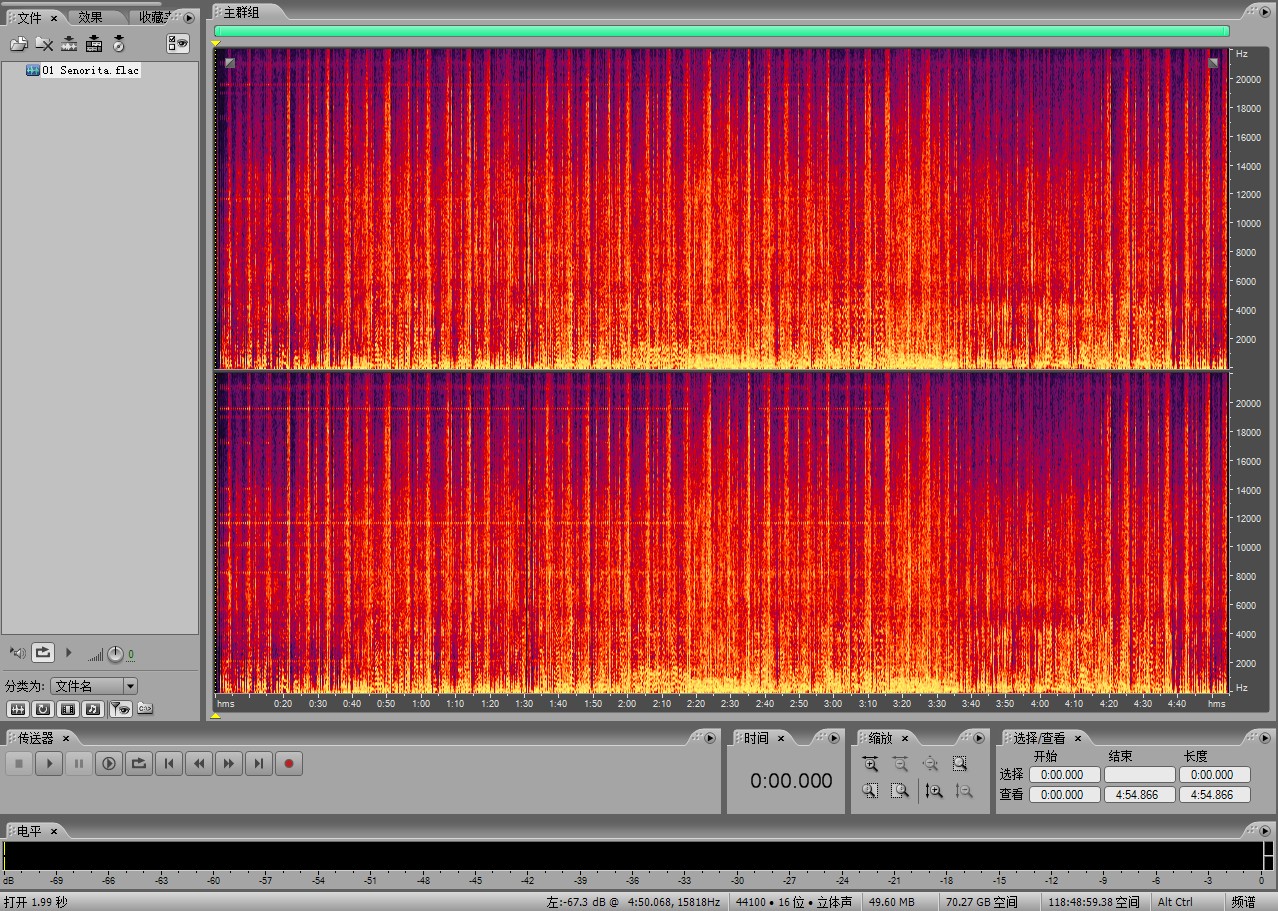Click the Zoom out vertically icon
This screenshot has height=911, width=1278.
click(964, 791)
